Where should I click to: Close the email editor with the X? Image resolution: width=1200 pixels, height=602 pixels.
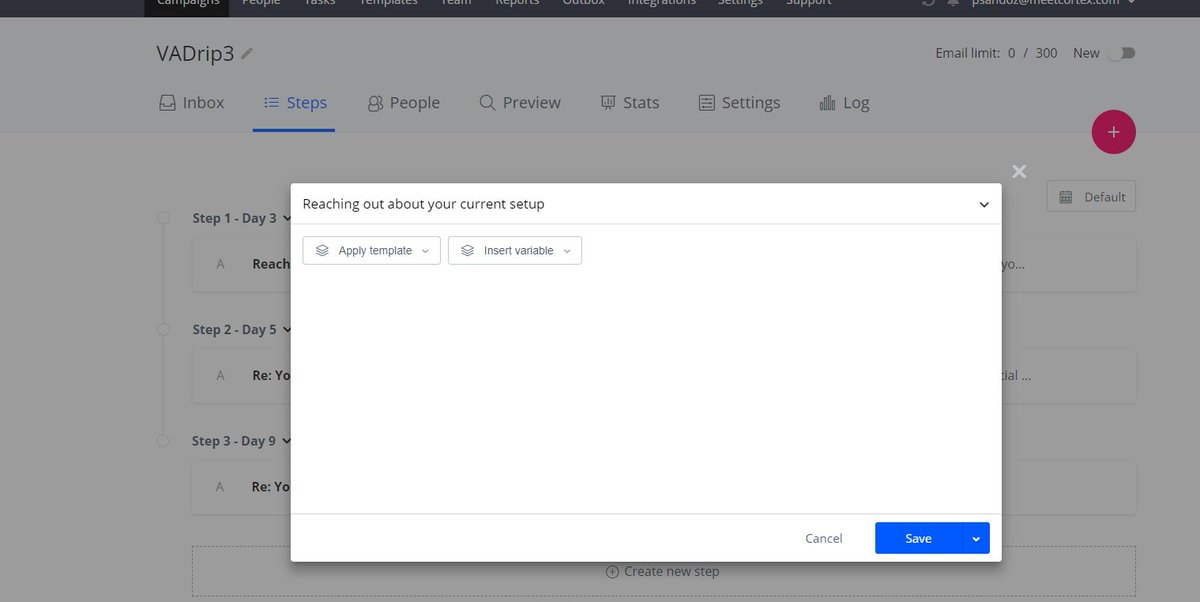click(x=1019, y=171)
